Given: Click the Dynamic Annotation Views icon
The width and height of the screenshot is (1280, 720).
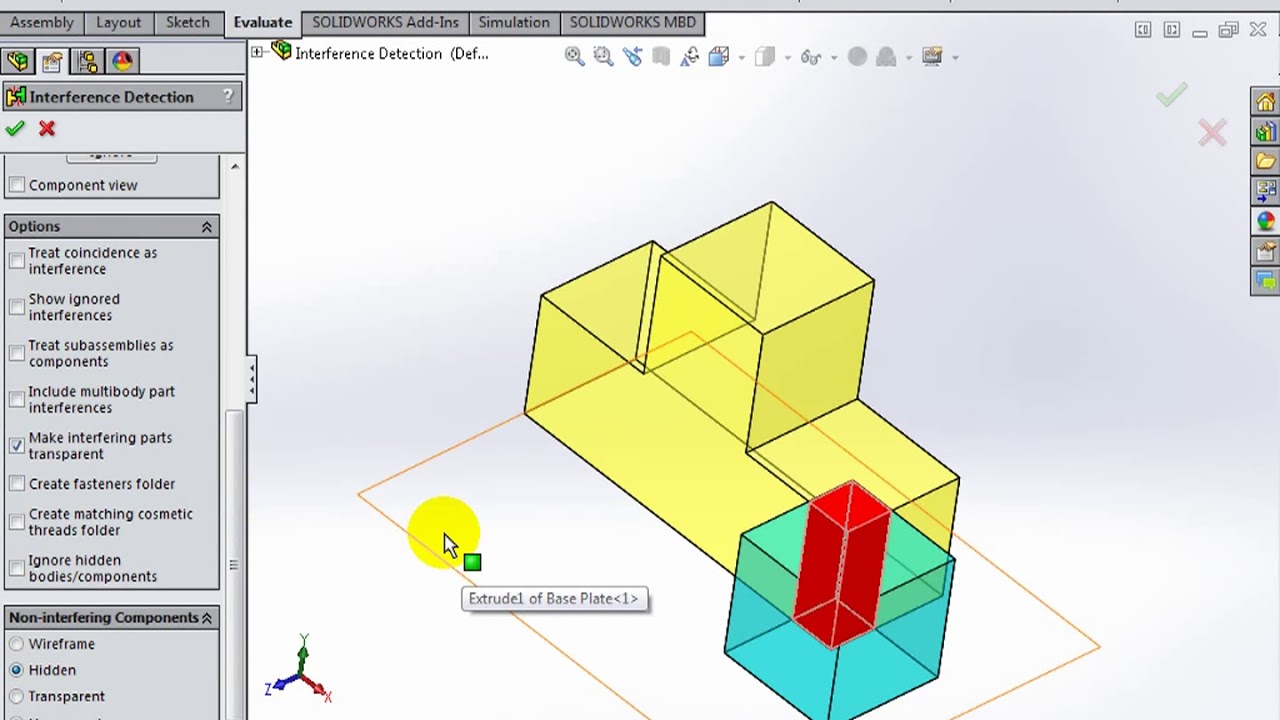Looking at the screenshot, I should [690, 57].
